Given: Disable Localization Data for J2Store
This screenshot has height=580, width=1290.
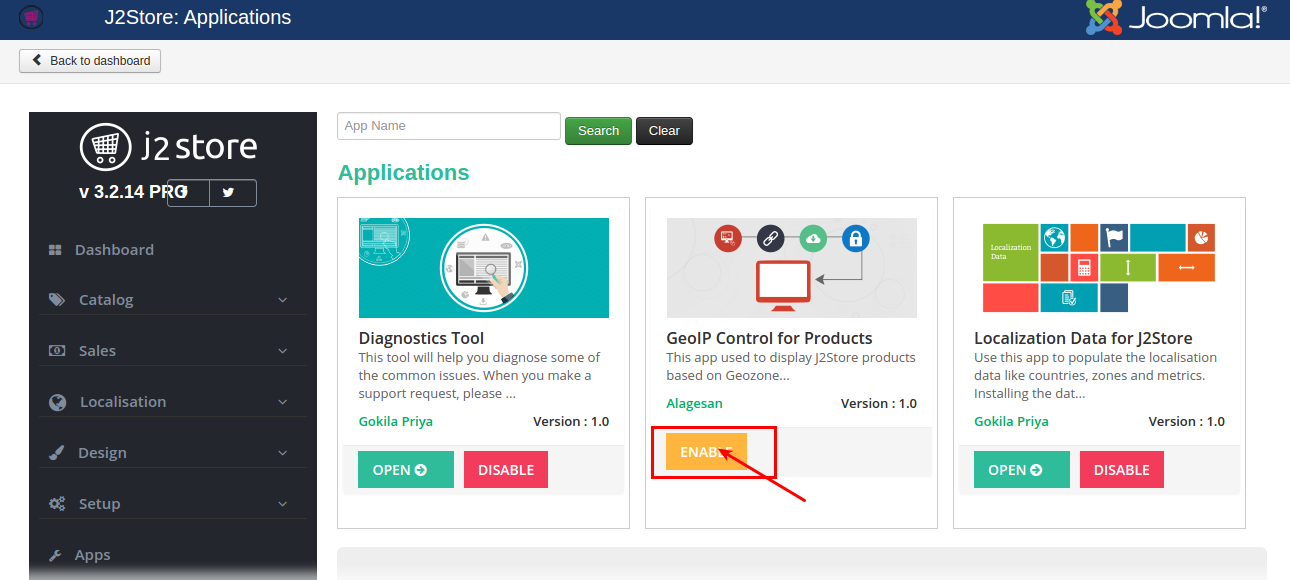Looking at the screenshot, I should 1122,470.
